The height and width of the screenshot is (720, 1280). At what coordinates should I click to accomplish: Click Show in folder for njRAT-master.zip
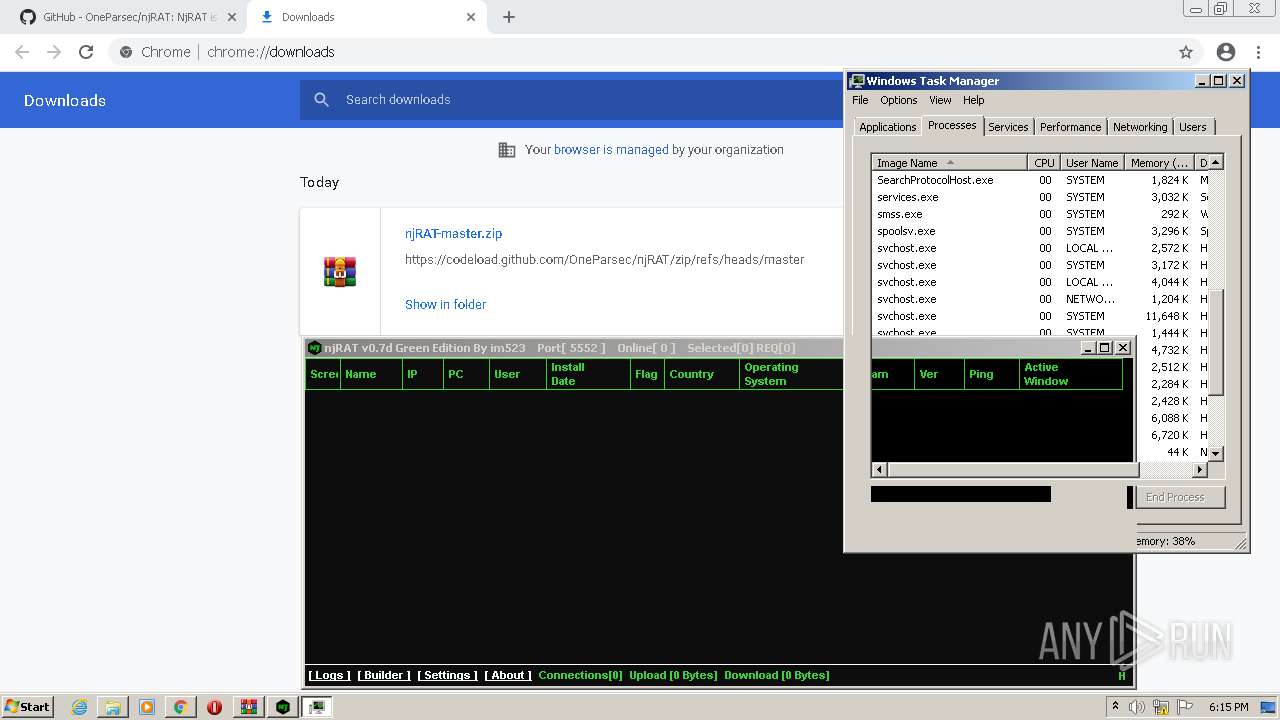pyautogui.click(x=445, y=304)
